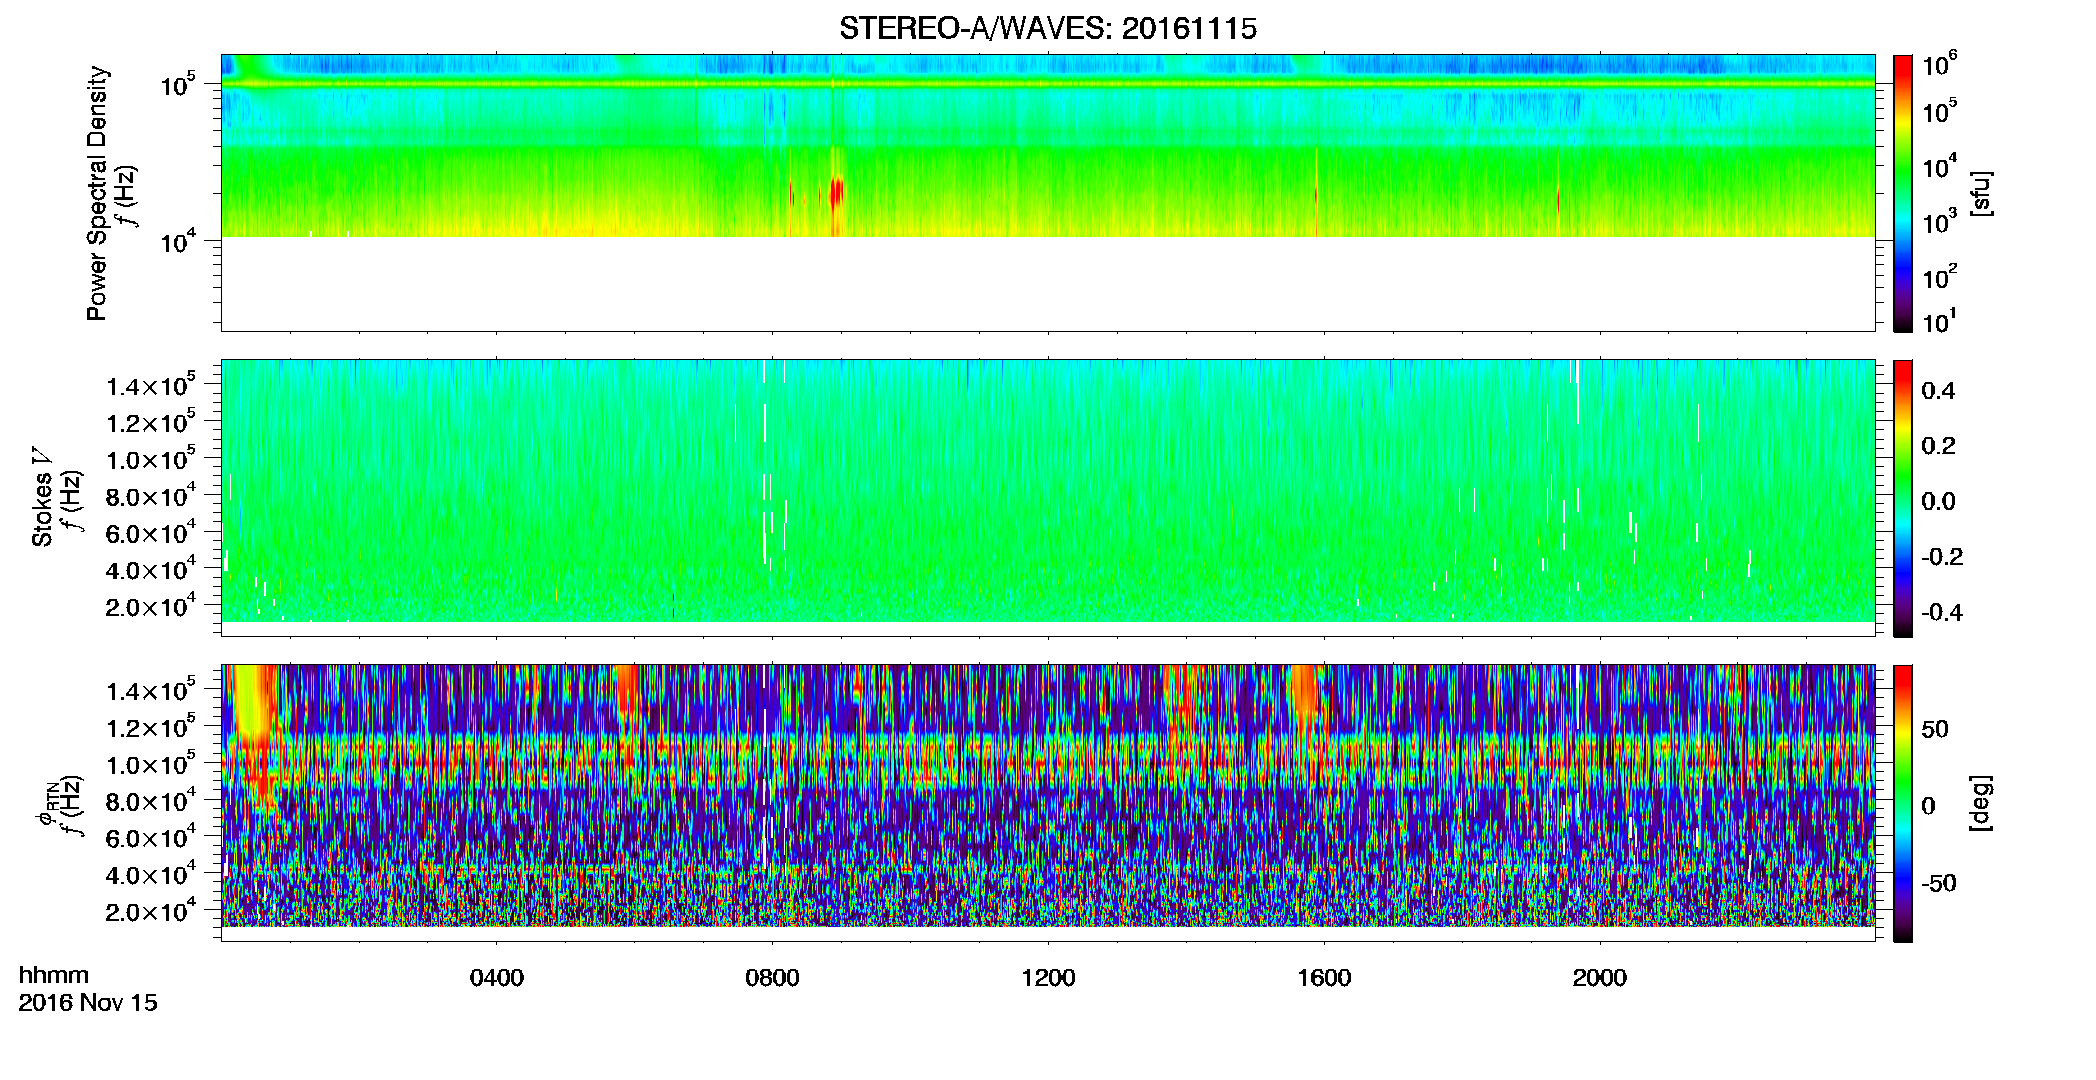The height and width of the screenshot is (1080, 2096).
Task: Click the 2016 Nov 15 date label
Action: pos(88,1003)
